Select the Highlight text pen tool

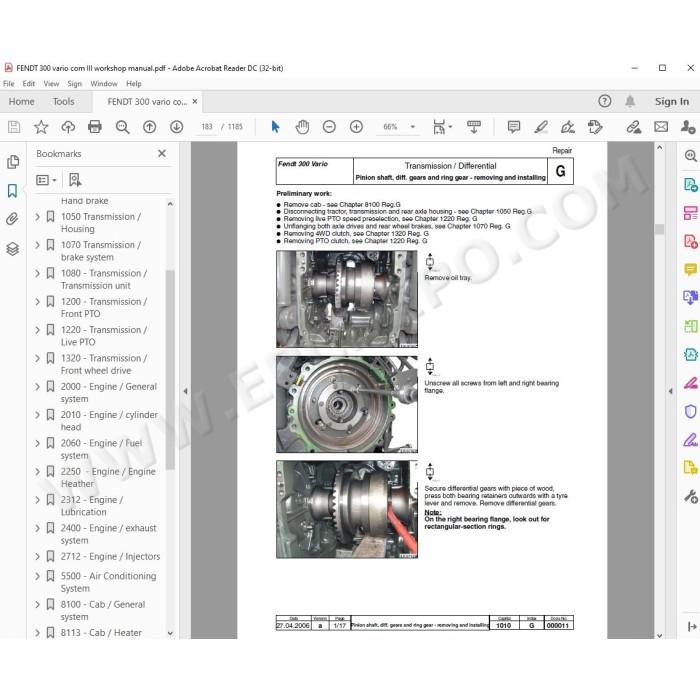[x=541, y=127]
